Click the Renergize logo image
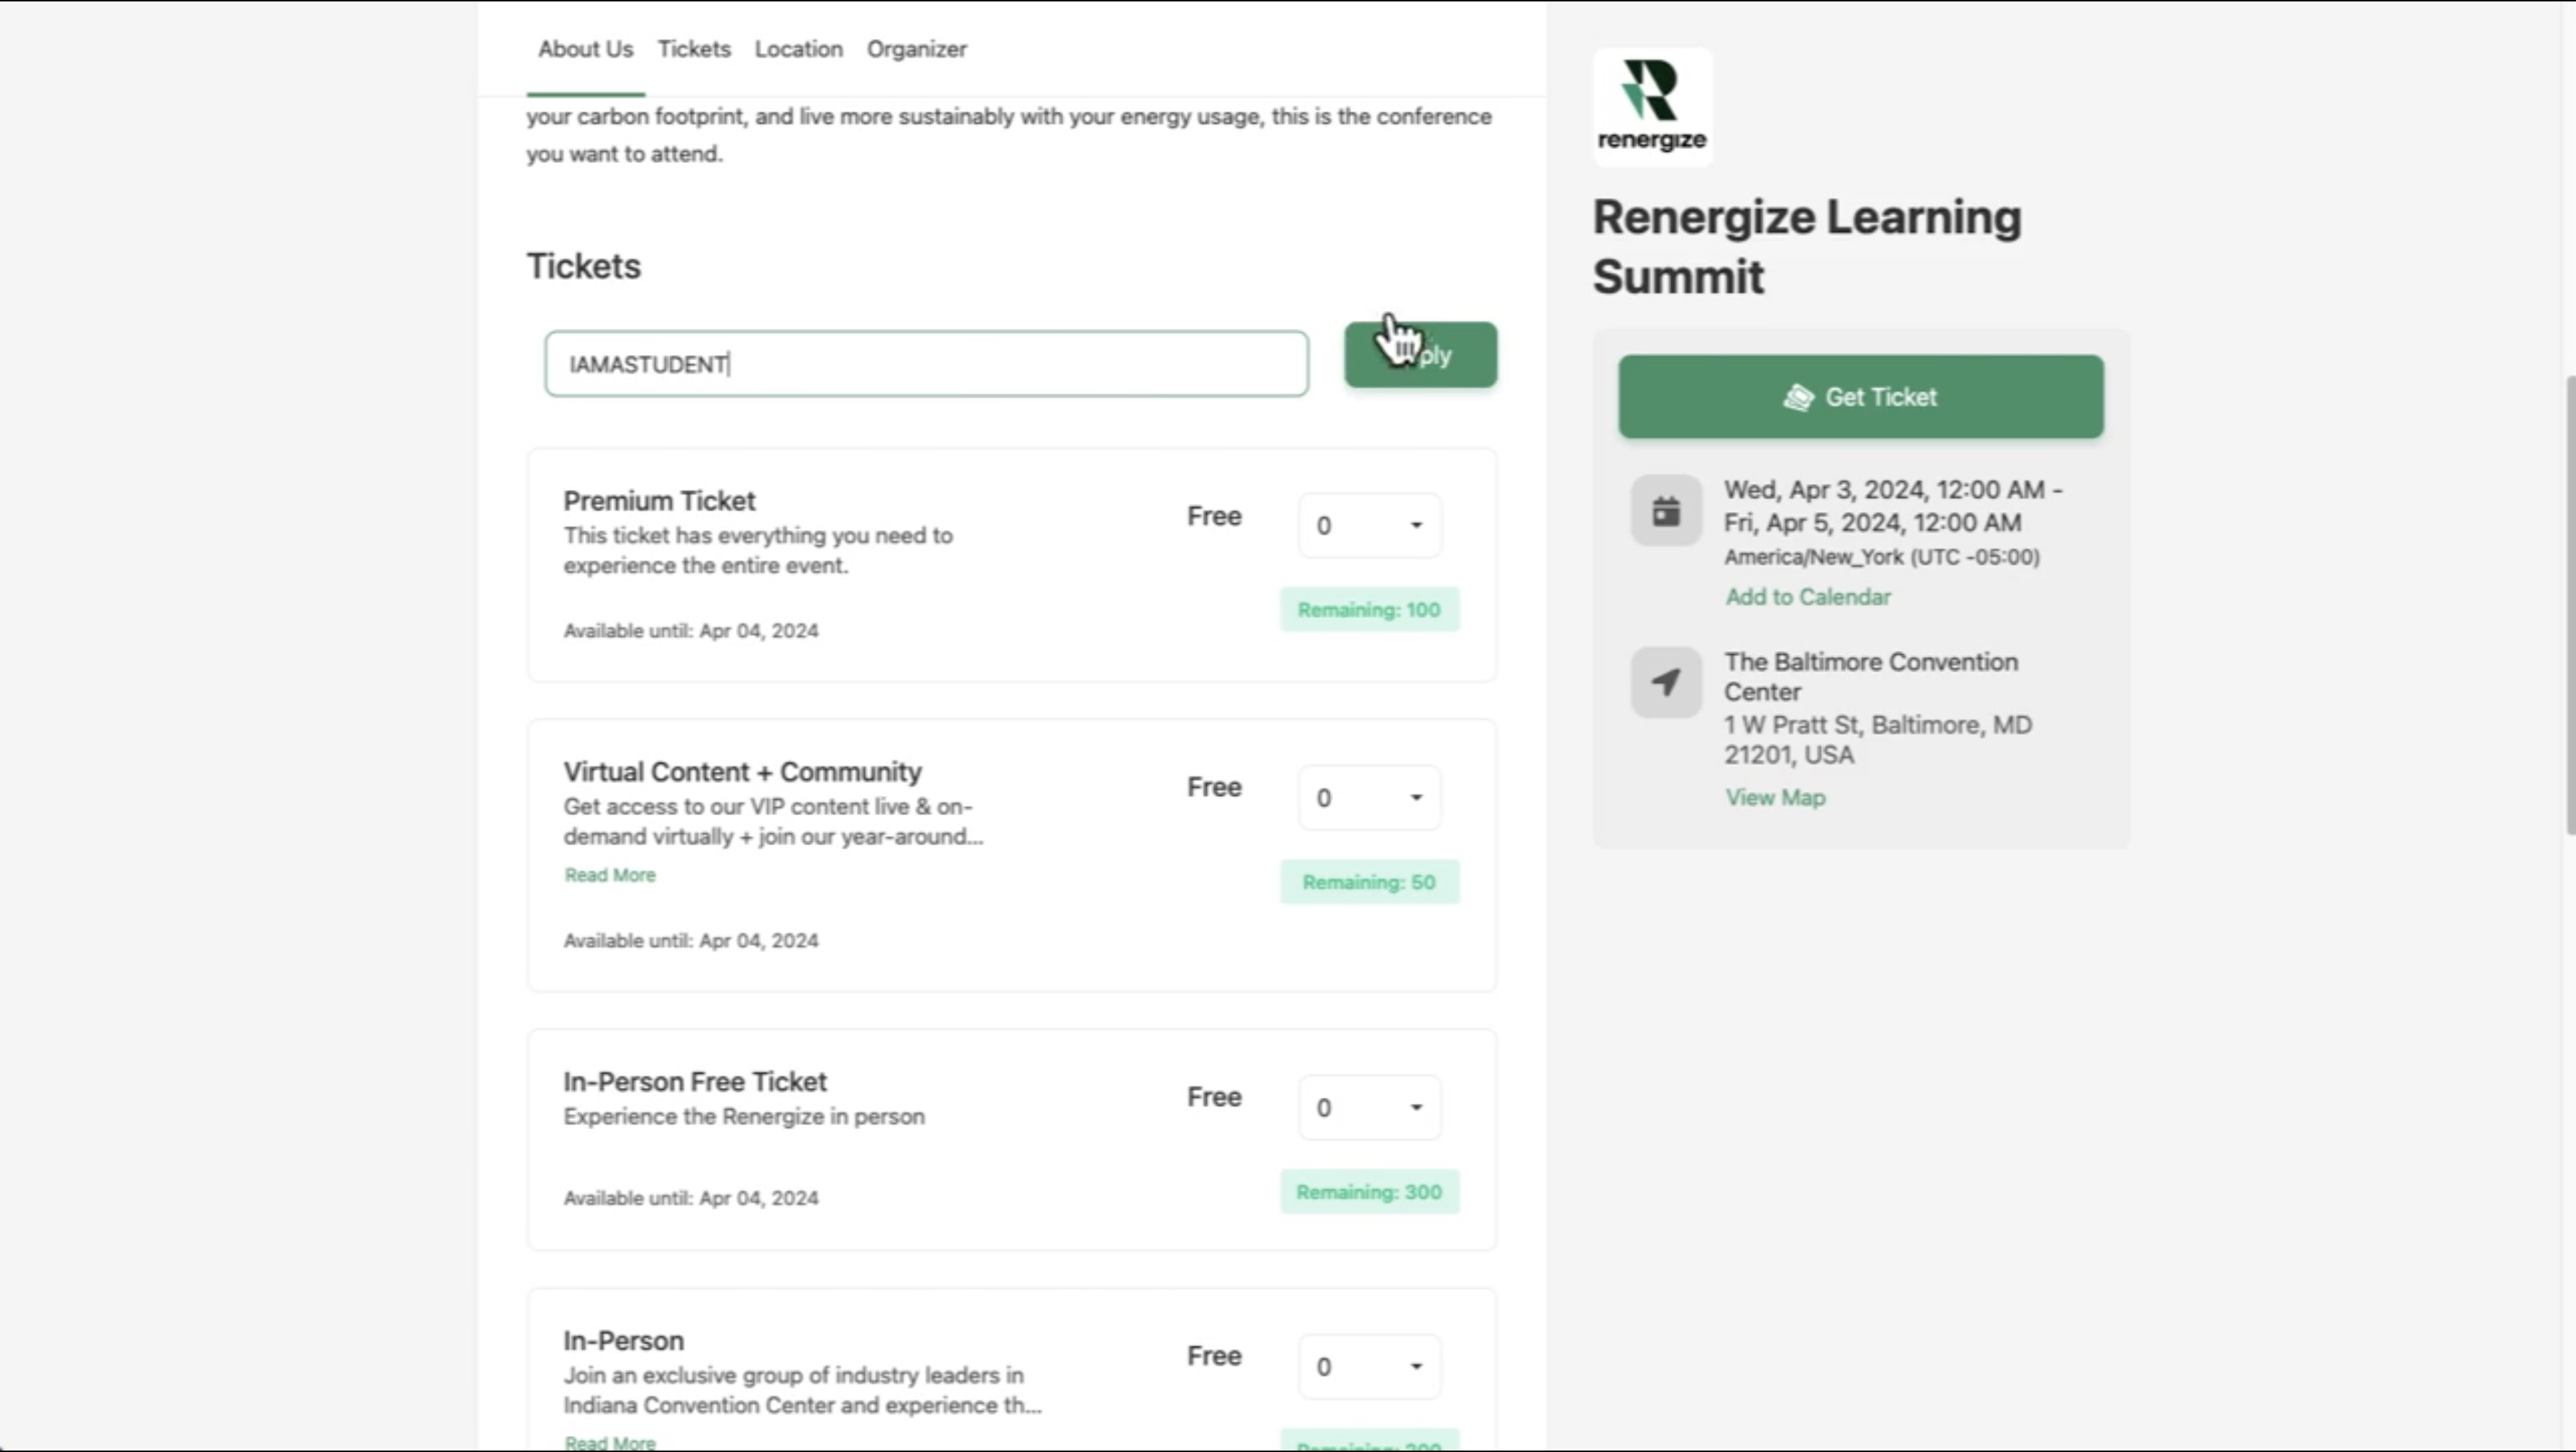The height and width of the screenshot is (1452, 2576). [1652, 106]
